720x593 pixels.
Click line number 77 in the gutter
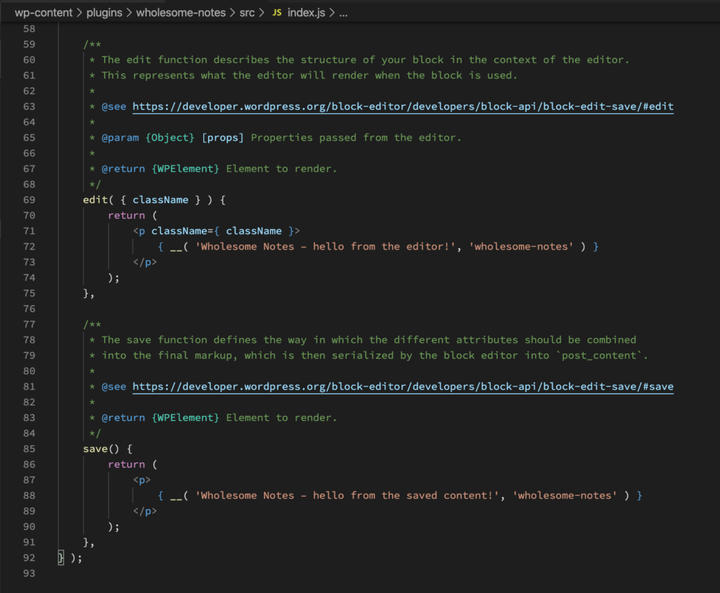click(x=29, y=324)
